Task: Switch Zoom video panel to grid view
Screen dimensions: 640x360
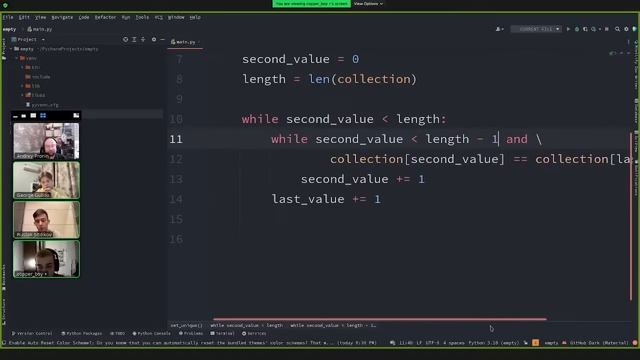Action: coord(43,116)
